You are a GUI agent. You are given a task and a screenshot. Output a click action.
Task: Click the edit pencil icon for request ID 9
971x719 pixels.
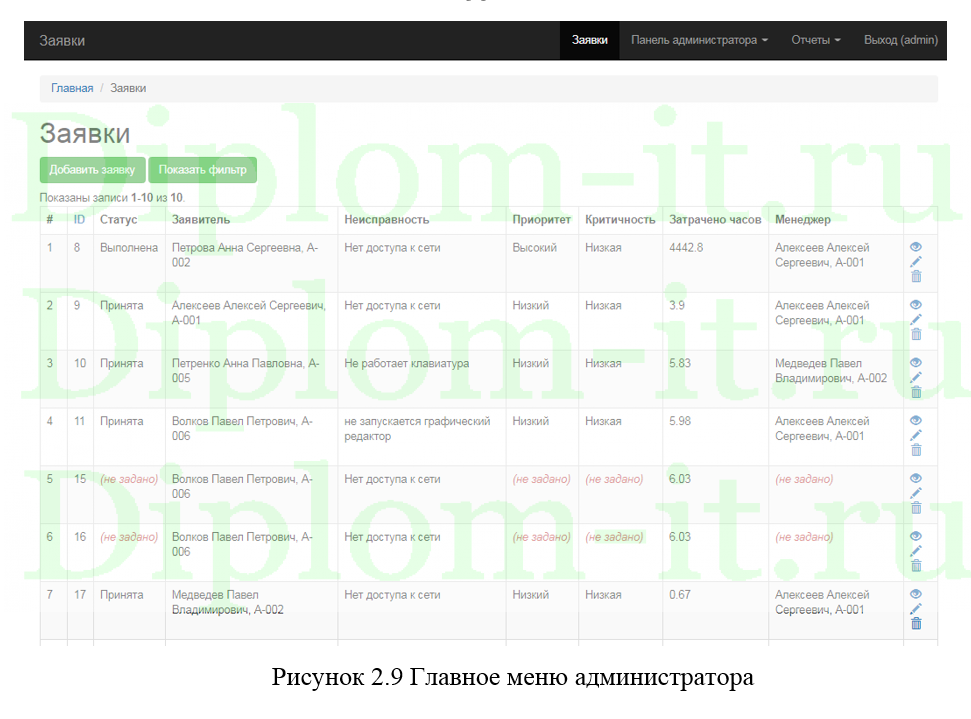tap(915, 320)
